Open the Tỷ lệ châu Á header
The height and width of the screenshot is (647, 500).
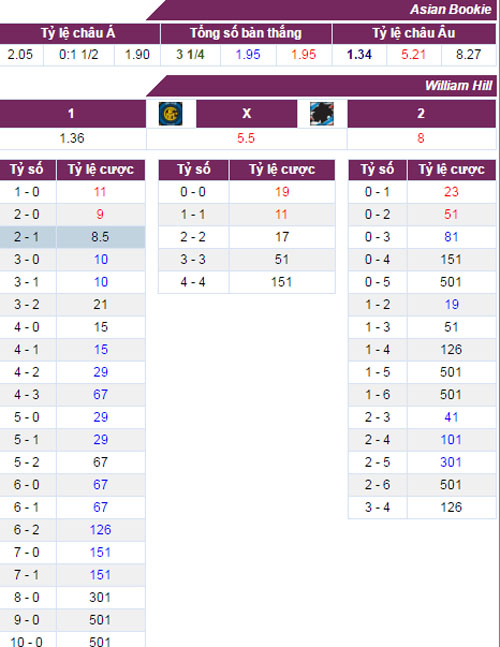coord(78,33)
